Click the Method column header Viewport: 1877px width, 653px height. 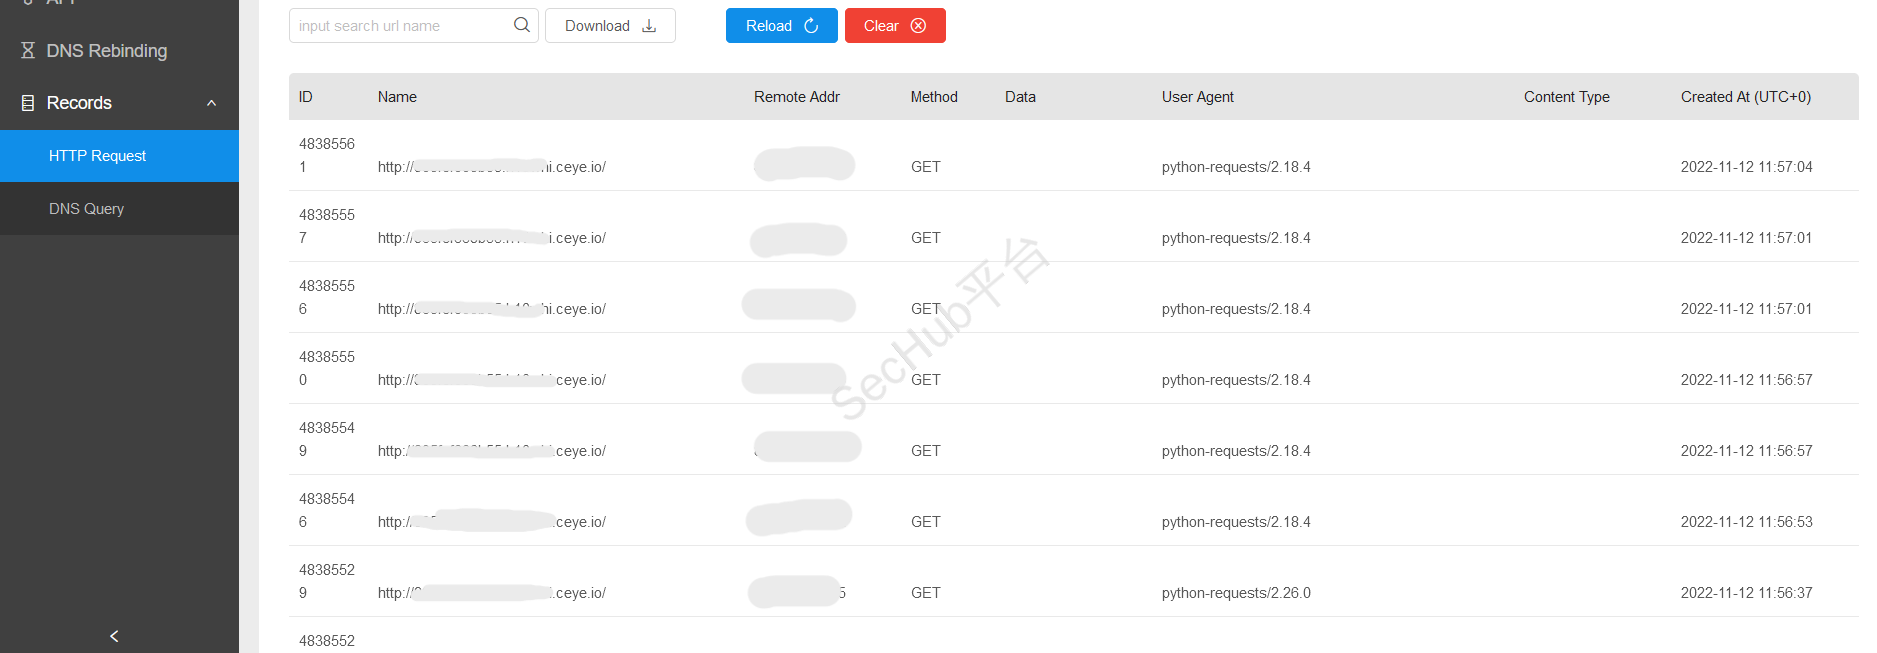pyautogui.click(x=933, y=97)
